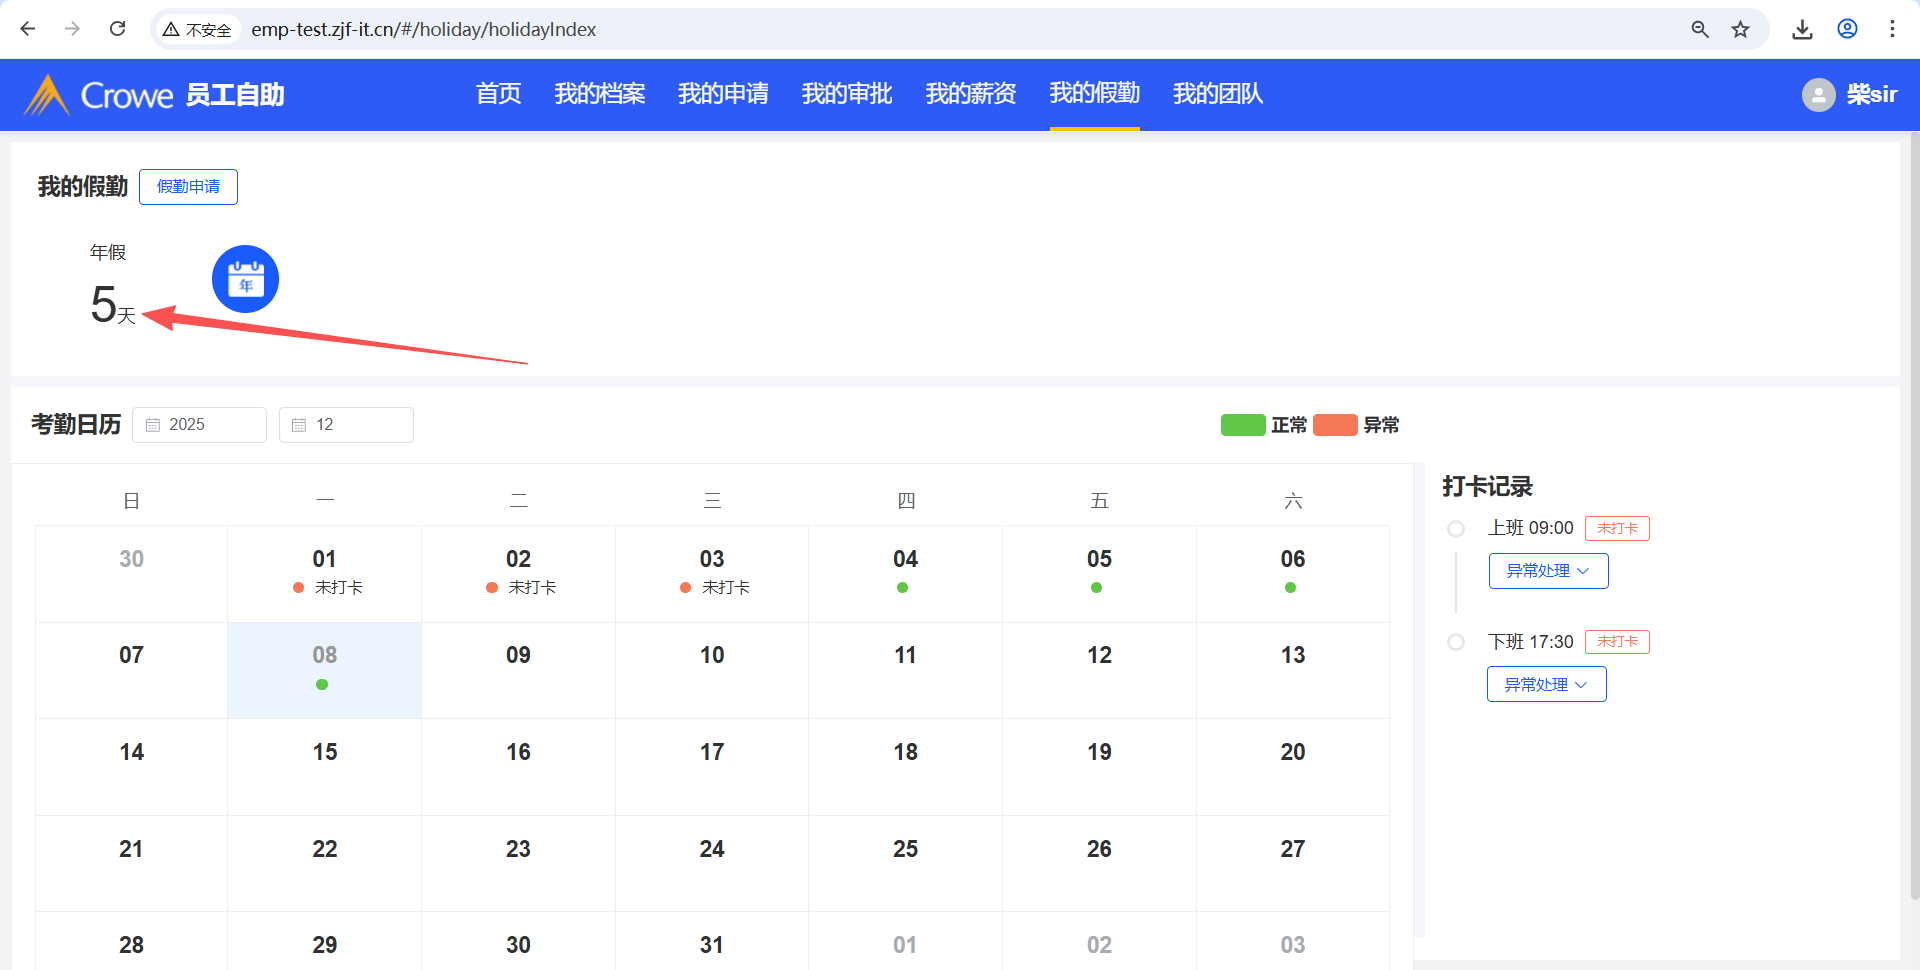Image resolution: width=1920 pixels, height=970 pixels.
Task: Click the blue annual leave calendar icon
Action: click(245, 279)
